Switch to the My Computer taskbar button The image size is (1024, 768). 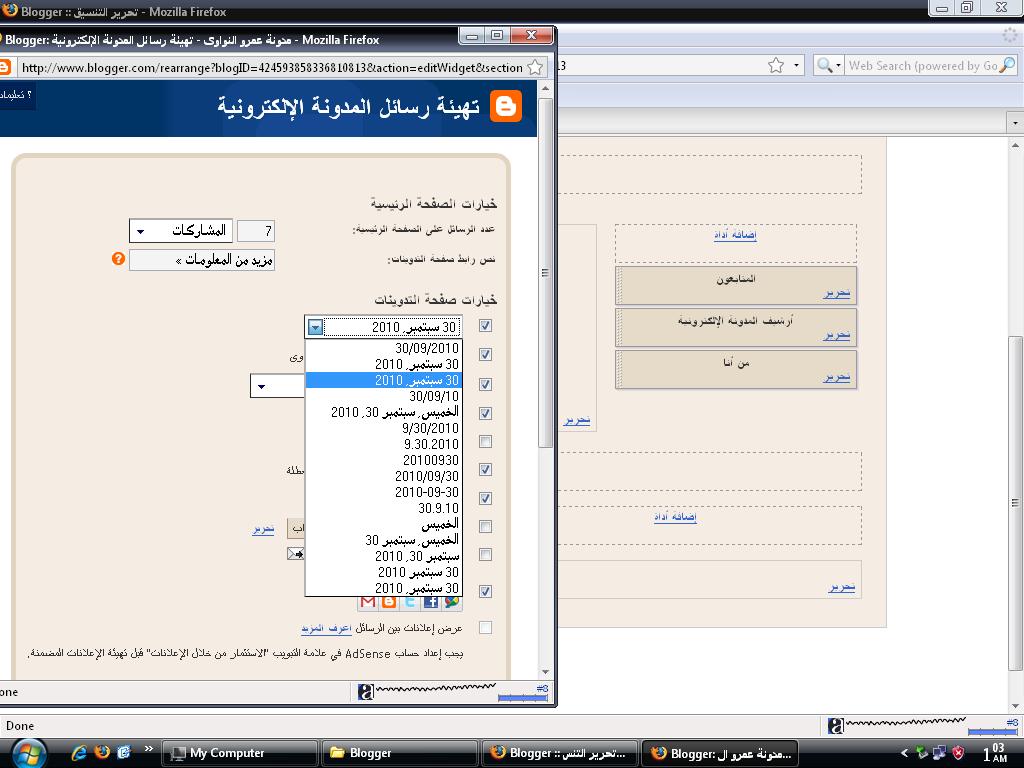click(239, 753)
